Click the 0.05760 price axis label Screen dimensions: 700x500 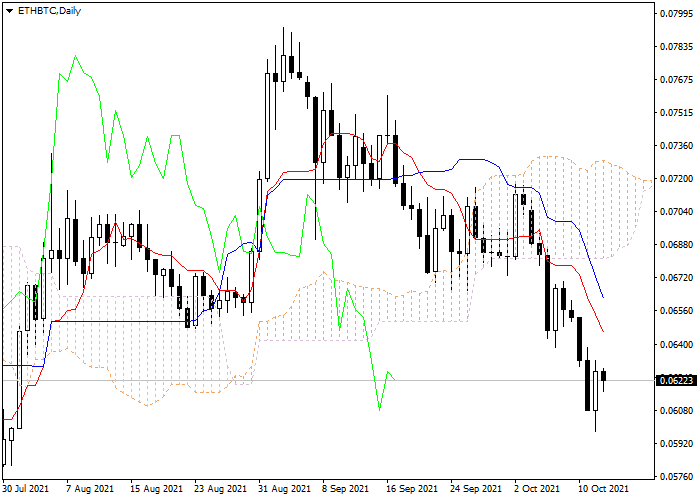(x=676, y=477)
